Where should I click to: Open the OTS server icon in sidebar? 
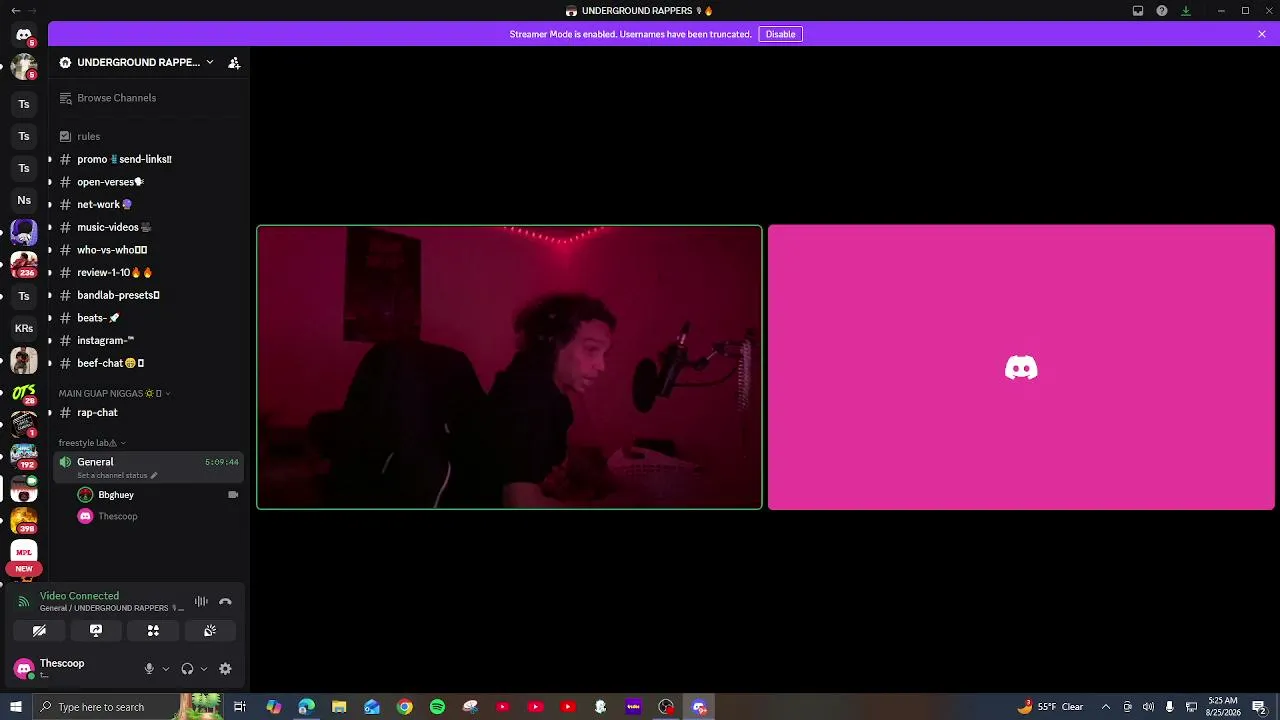(x=24, y=392)
